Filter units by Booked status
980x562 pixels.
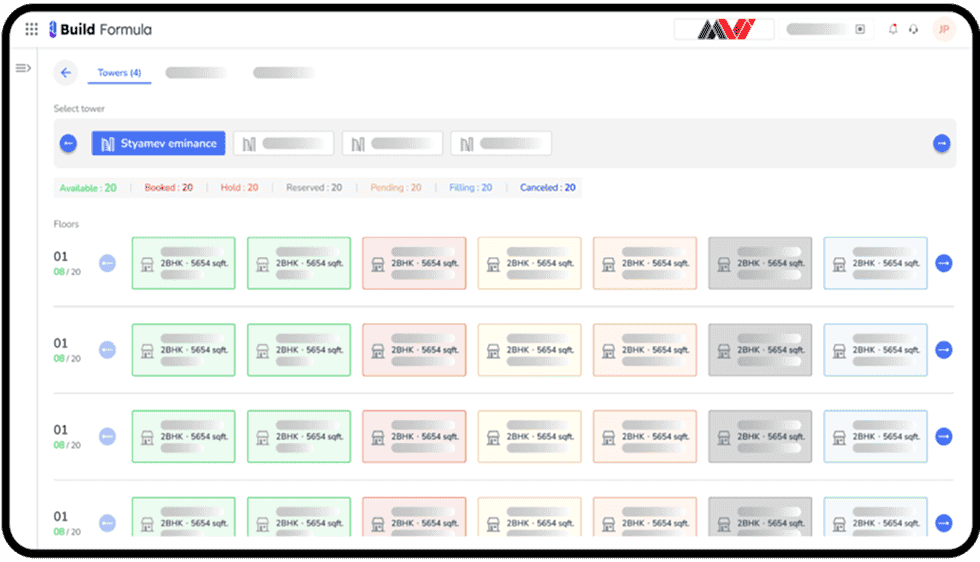(169, 188)
